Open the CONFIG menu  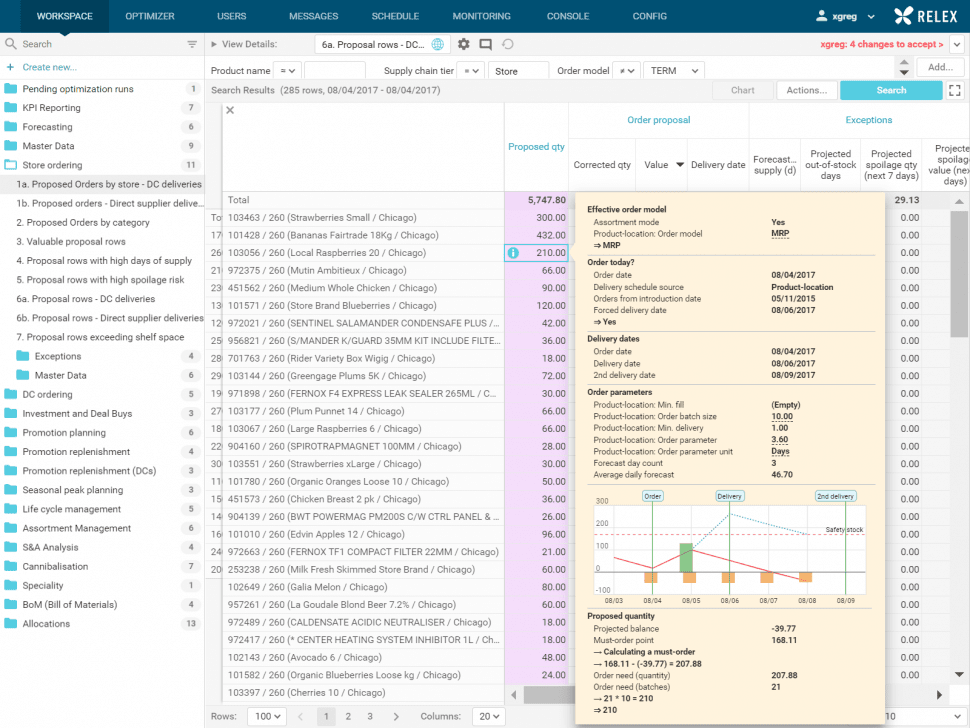(649, 15)
